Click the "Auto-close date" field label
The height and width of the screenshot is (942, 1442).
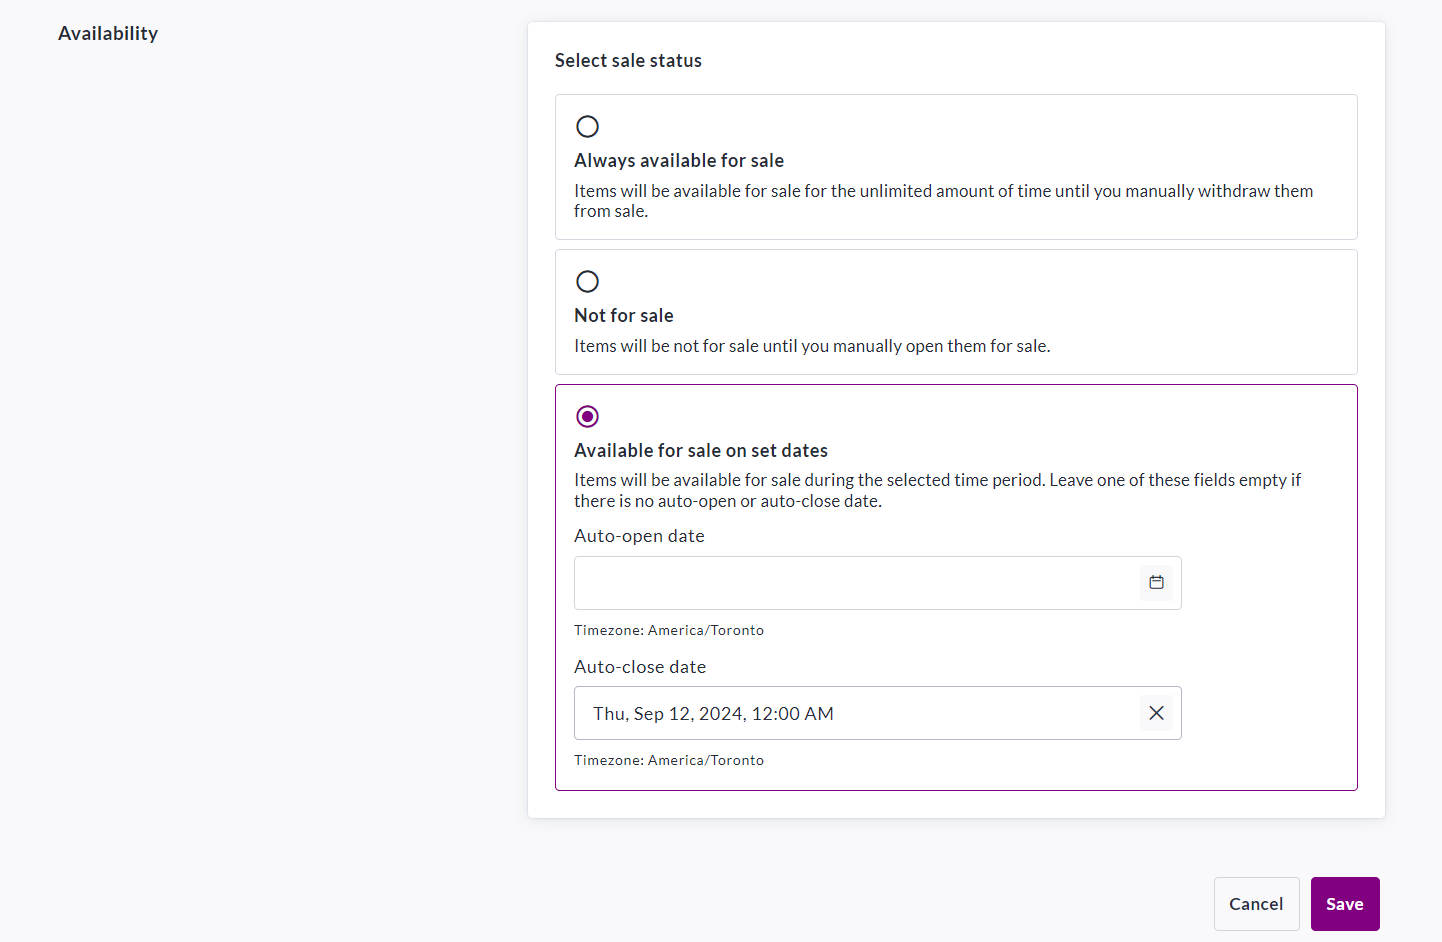pos(640,667)
